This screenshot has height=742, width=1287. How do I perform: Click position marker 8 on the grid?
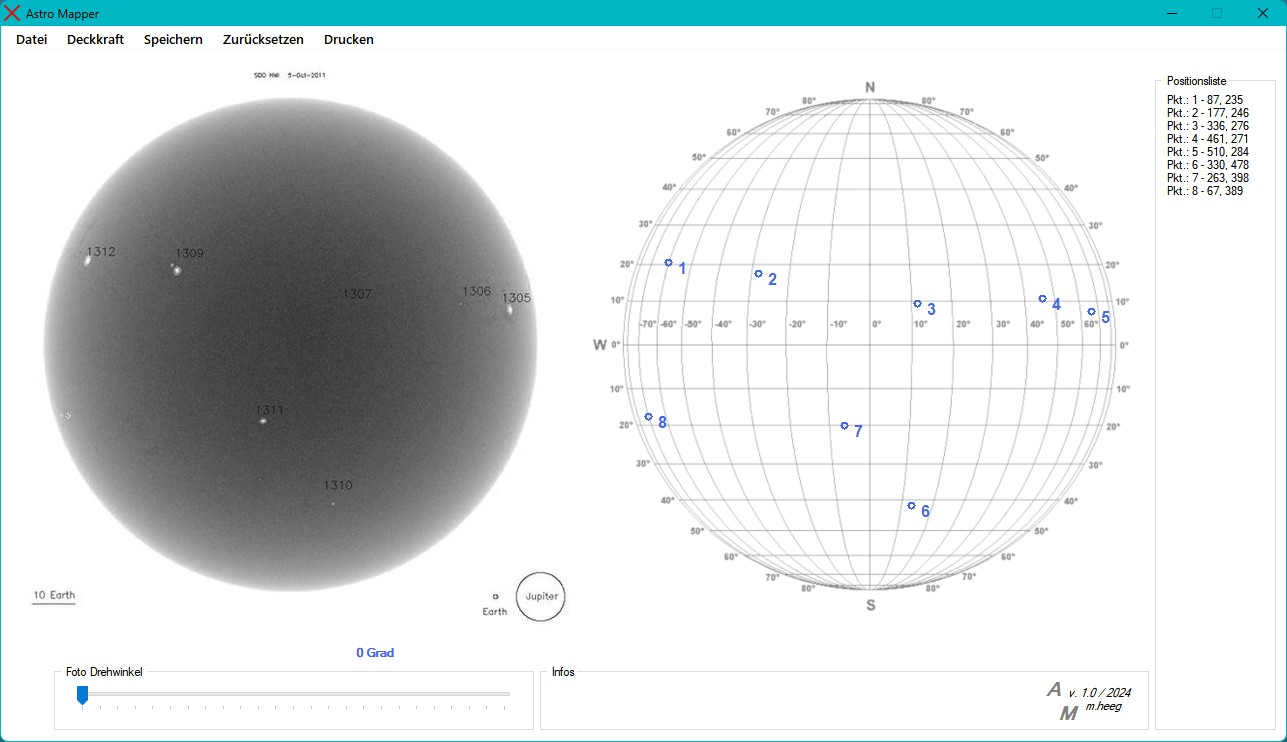[648, 417]
